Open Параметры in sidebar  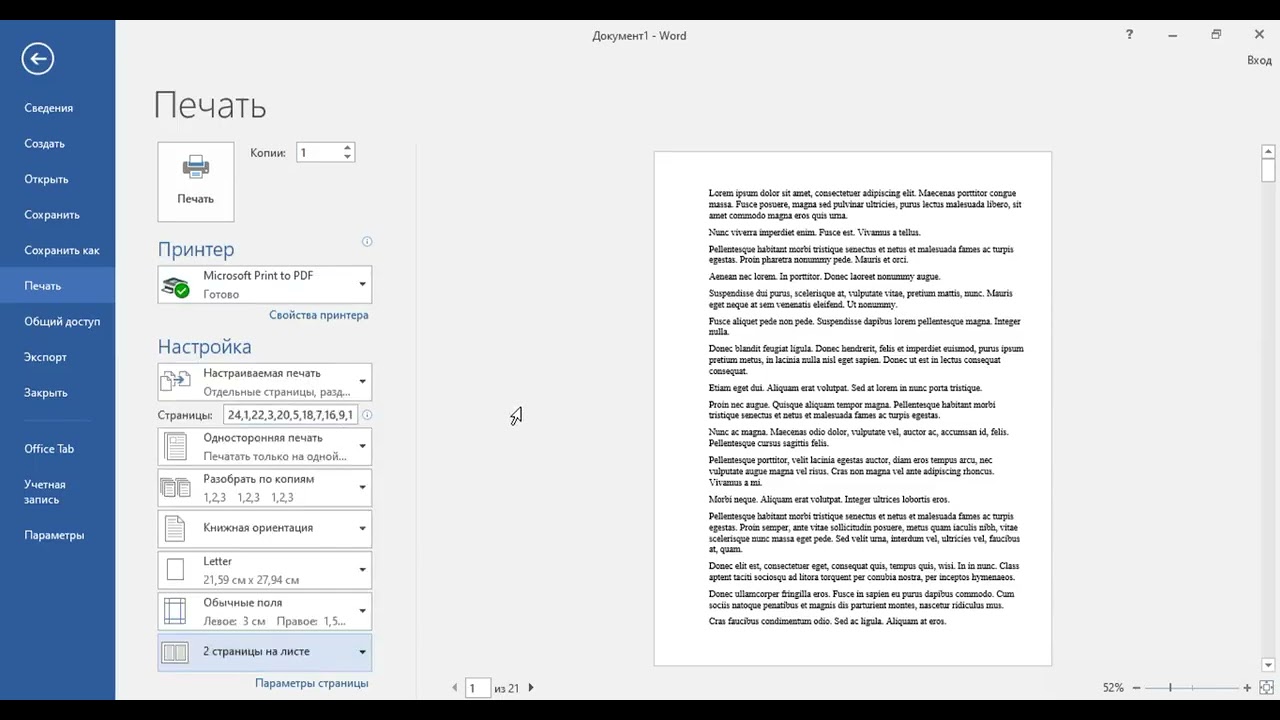tap(57, 535)
